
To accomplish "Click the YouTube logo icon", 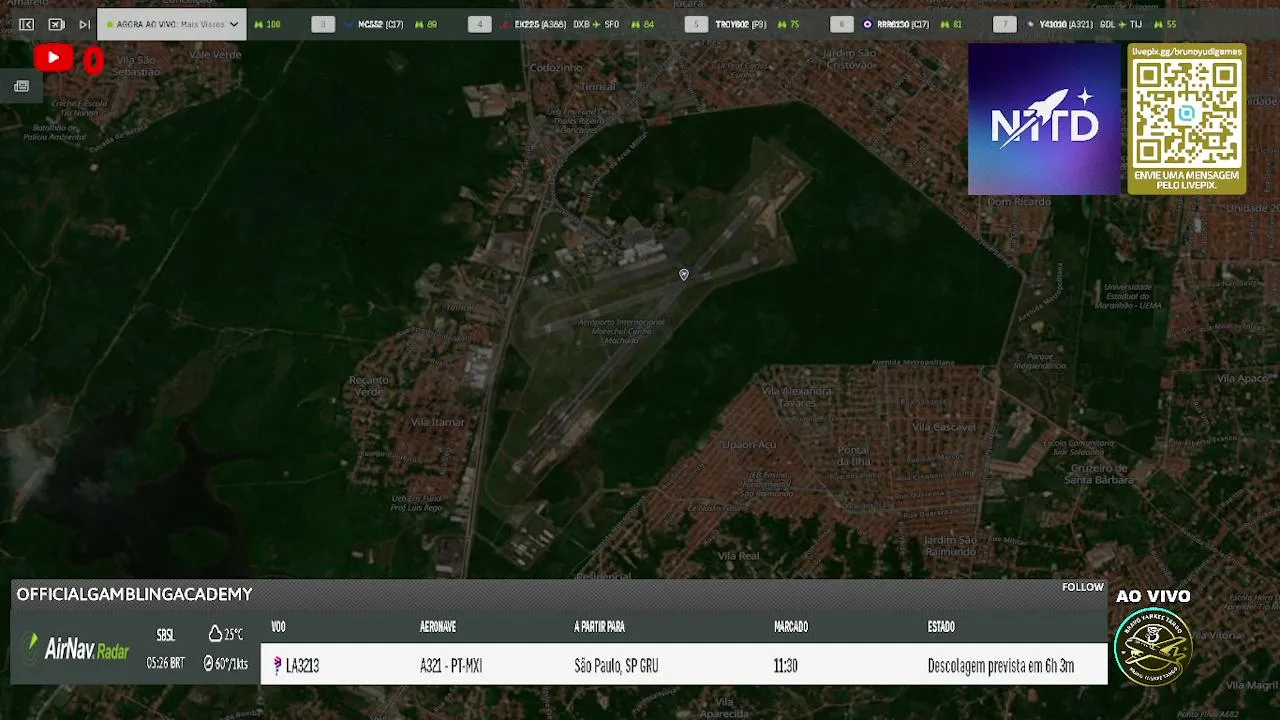I will [53, 59].
